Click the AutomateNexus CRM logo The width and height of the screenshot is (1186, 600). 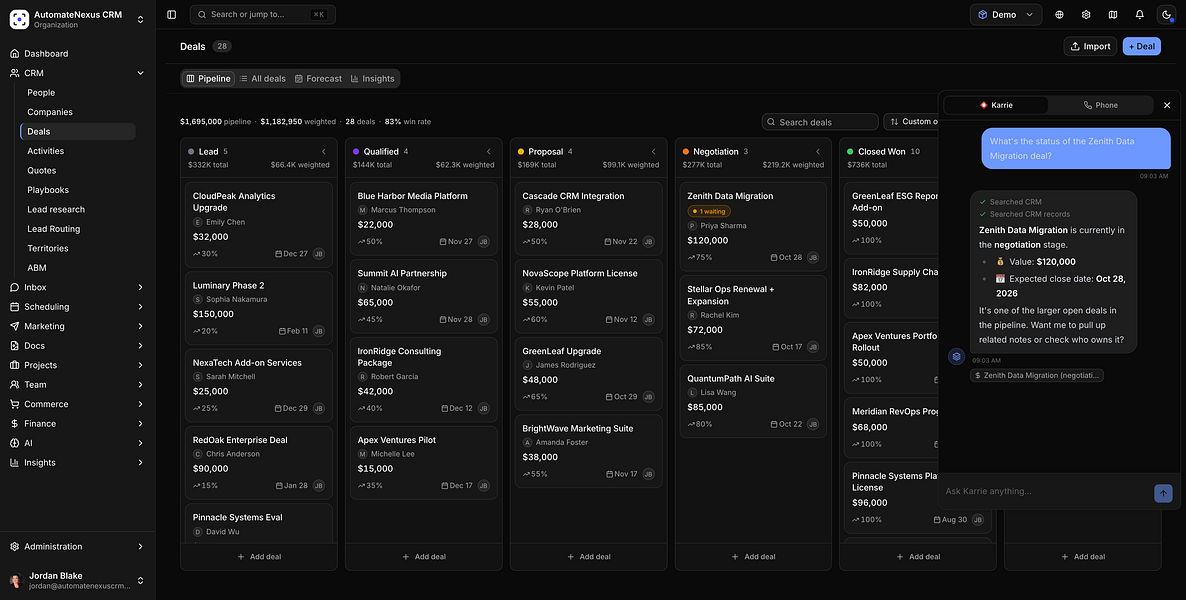[20, 19]
